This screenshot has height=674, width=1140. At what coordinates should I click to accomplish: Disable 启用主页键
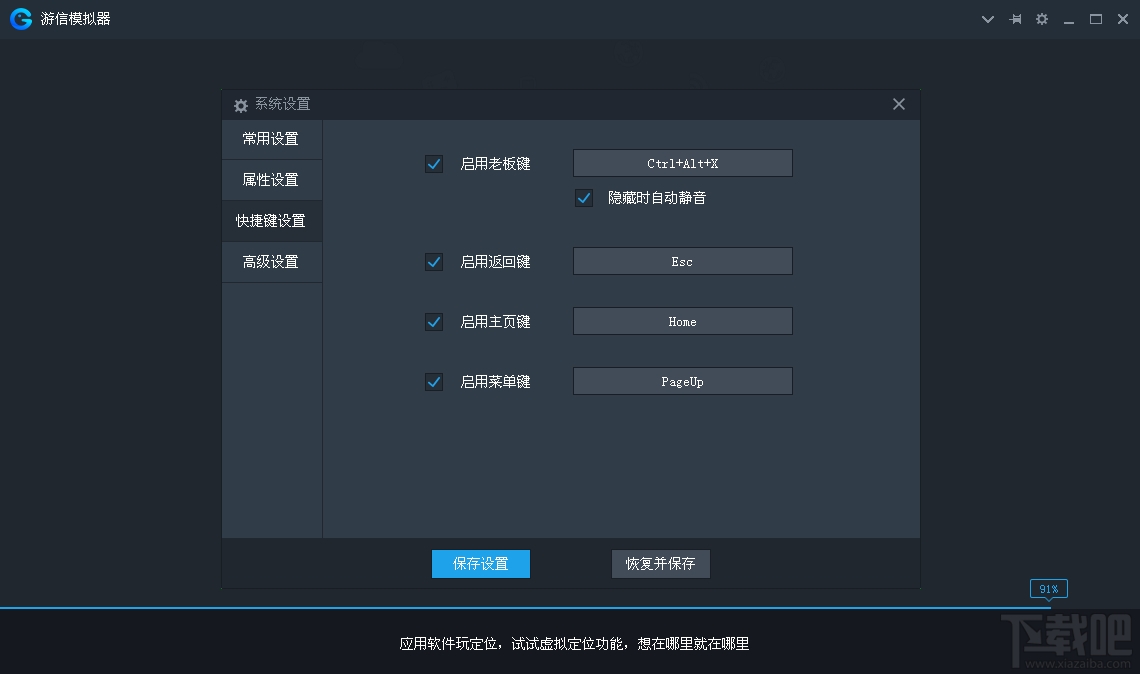pos(433,321)
